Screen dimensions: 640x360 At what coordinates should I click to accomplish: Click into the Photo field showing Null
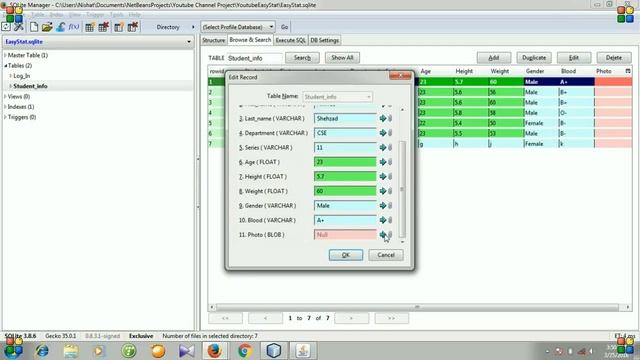pos(345,235)
